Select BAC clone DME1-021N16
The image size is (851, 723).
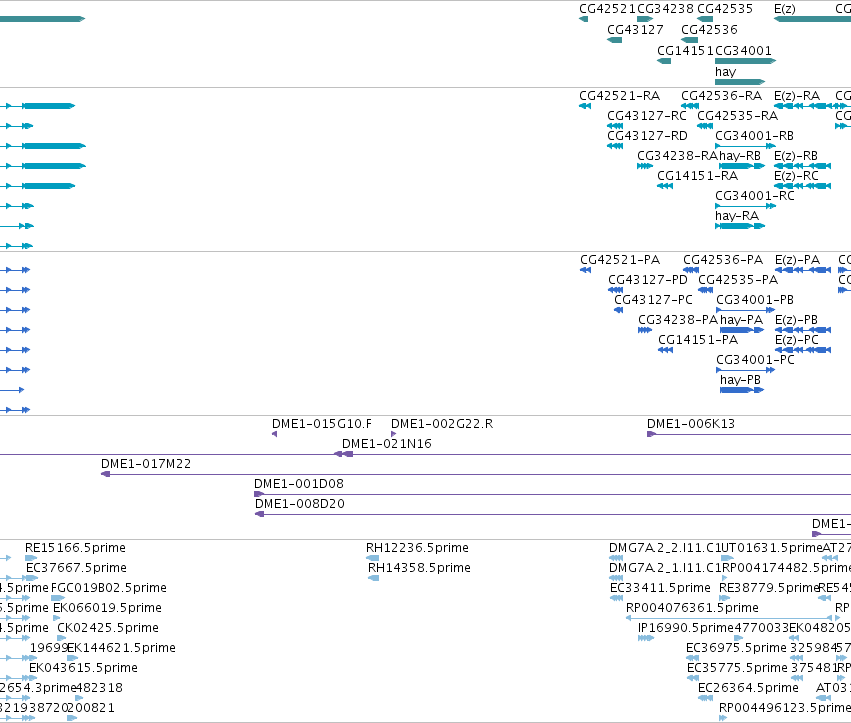(x=387, y=444)
